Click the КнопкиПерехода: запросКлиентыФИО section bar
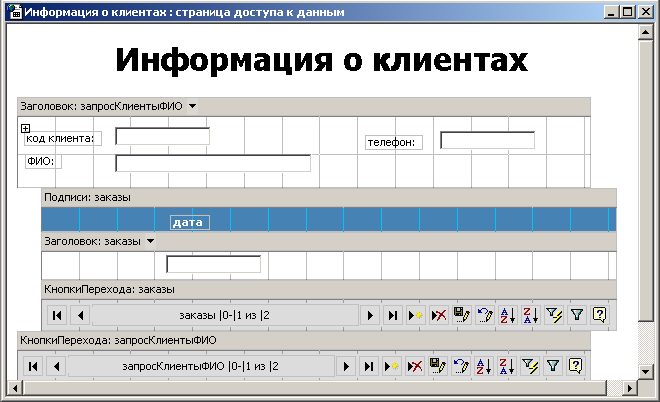 coord(303,340)
